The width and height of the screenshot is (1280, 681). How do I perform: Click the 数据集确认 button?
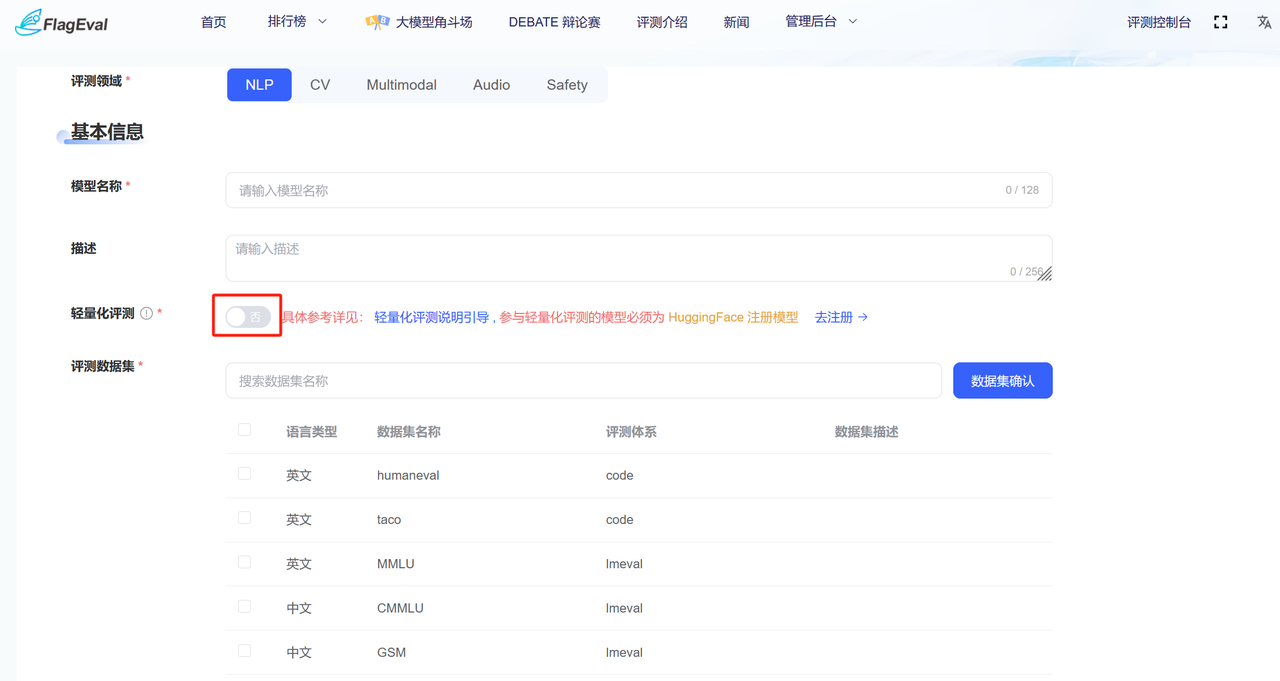click(1002, 381)
